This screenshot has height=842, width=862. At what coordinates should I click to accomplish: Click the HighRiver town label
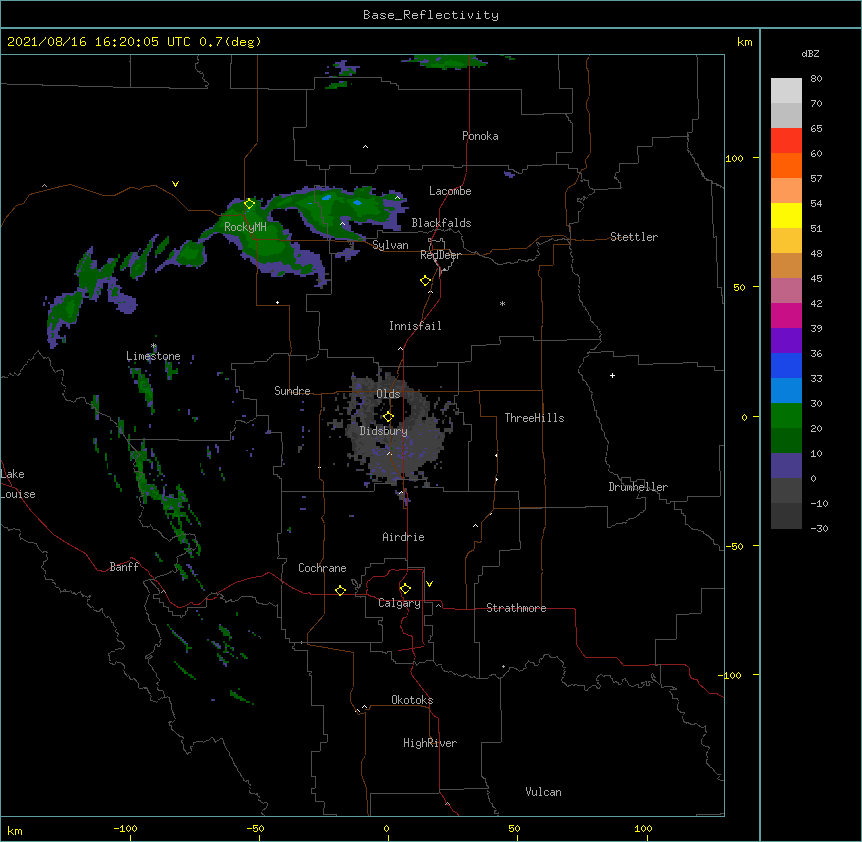pyautogui.click(x=430, y=743)
